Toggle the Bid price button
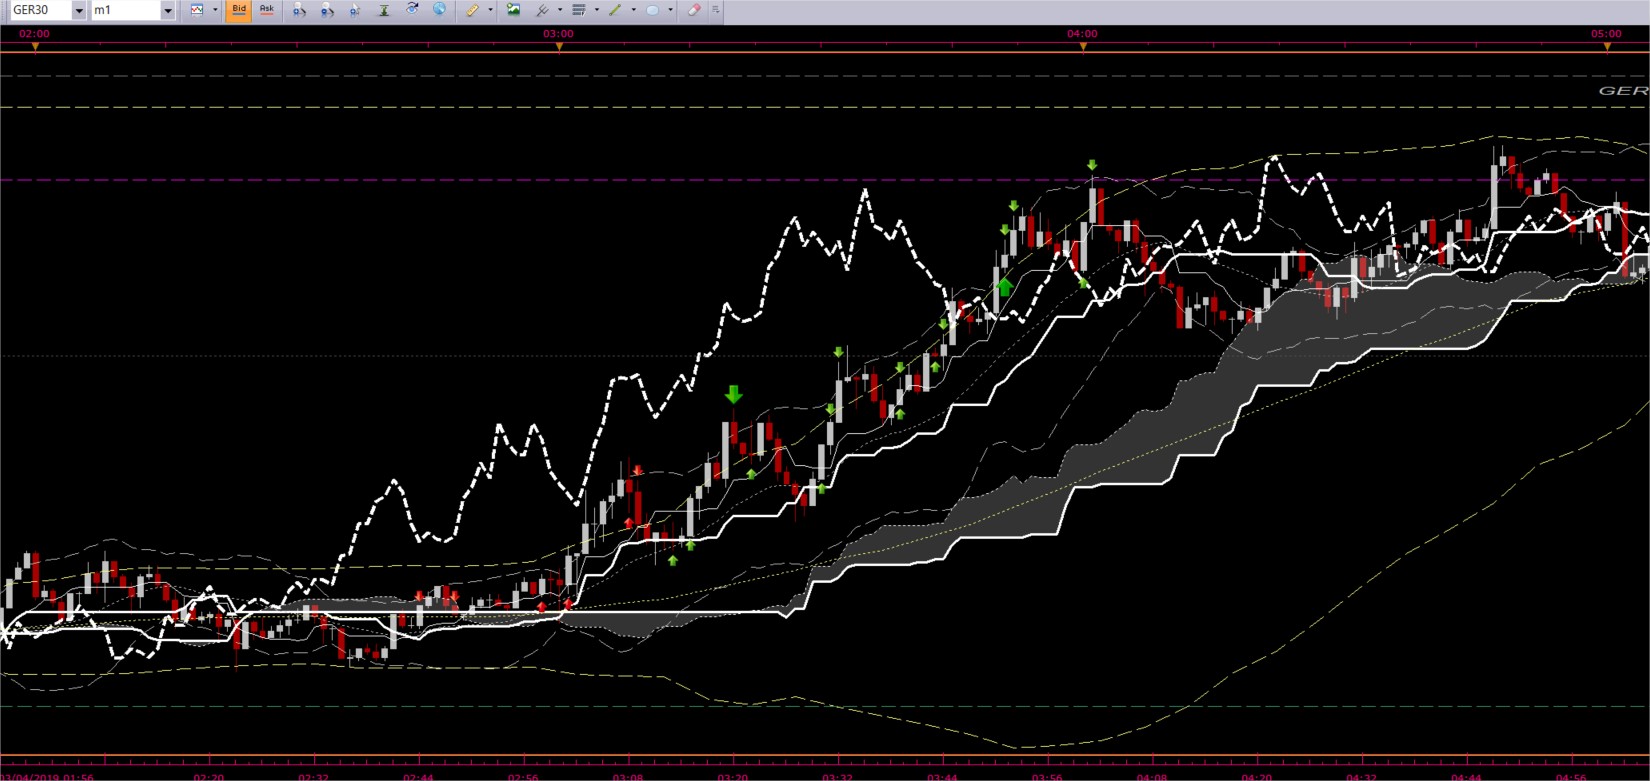This screenshot has width=1650, height=781. click(x=239, y=10)
